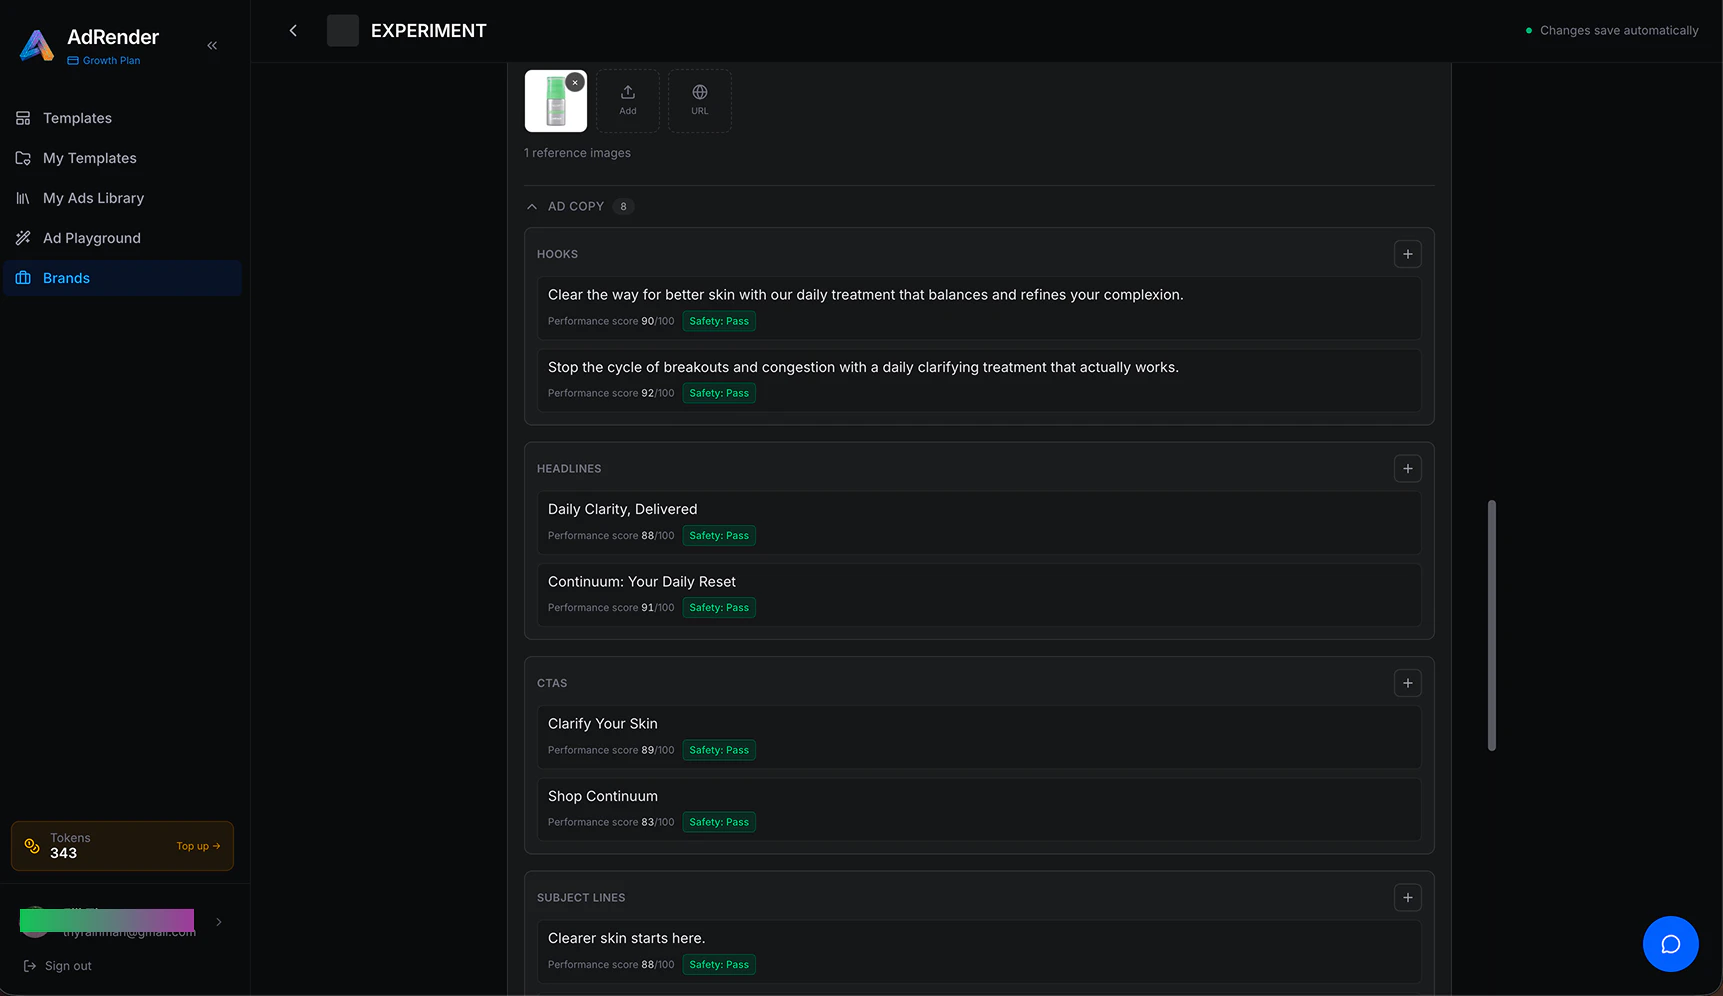1723x996 pixels.
Task: Click Top up tokens link
Action: 198,846
